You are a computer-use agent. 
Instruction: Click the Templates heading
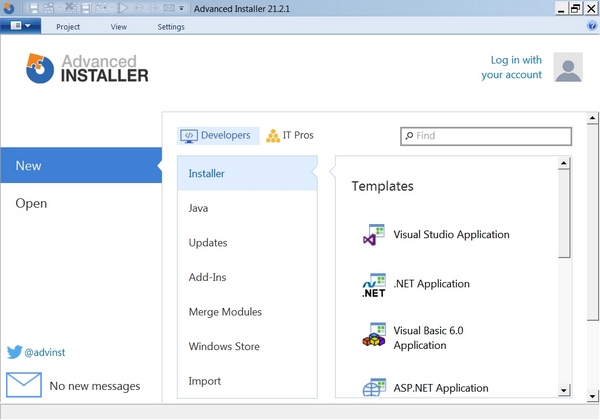point(382,186)
